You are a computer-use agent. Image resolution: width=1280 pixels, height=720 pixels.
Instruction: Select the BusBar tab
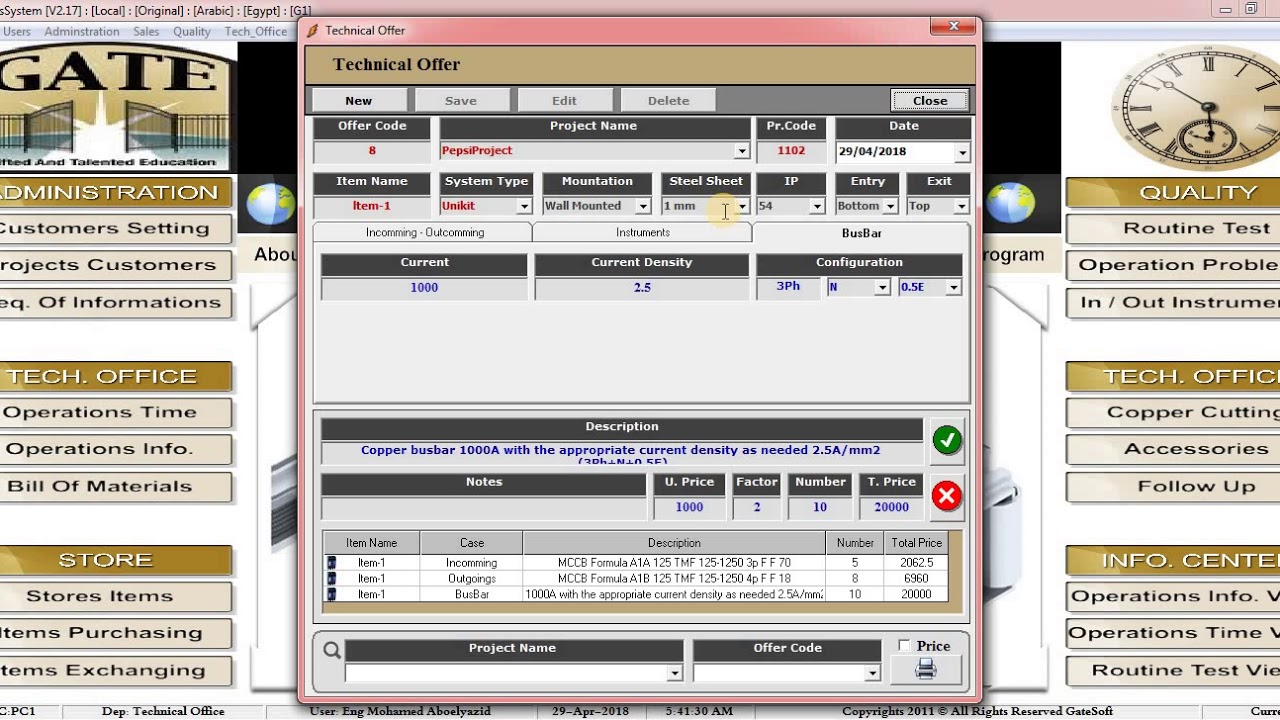pos(861,233)
